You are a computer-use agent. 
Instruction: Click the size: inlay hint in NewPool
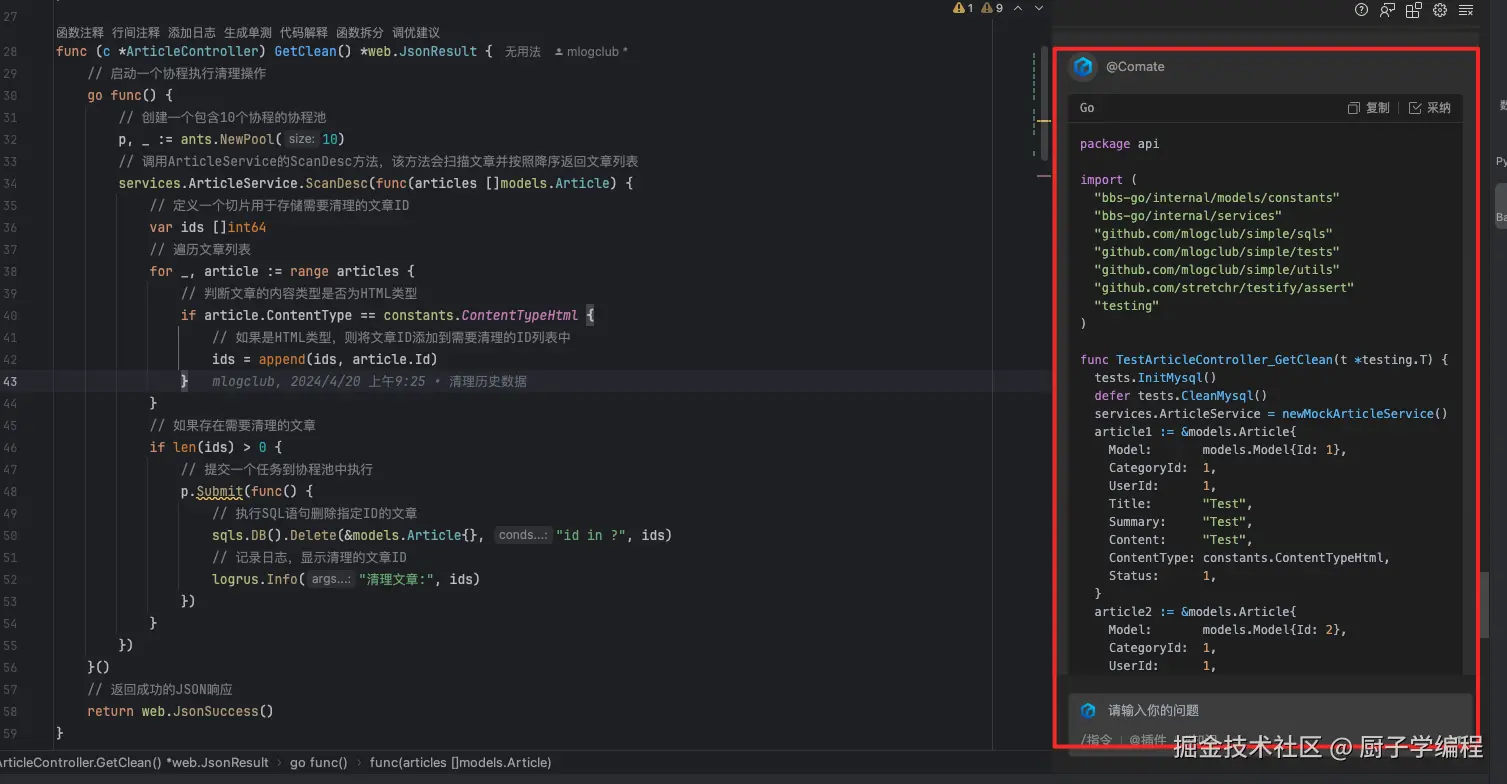click(302, 139)
